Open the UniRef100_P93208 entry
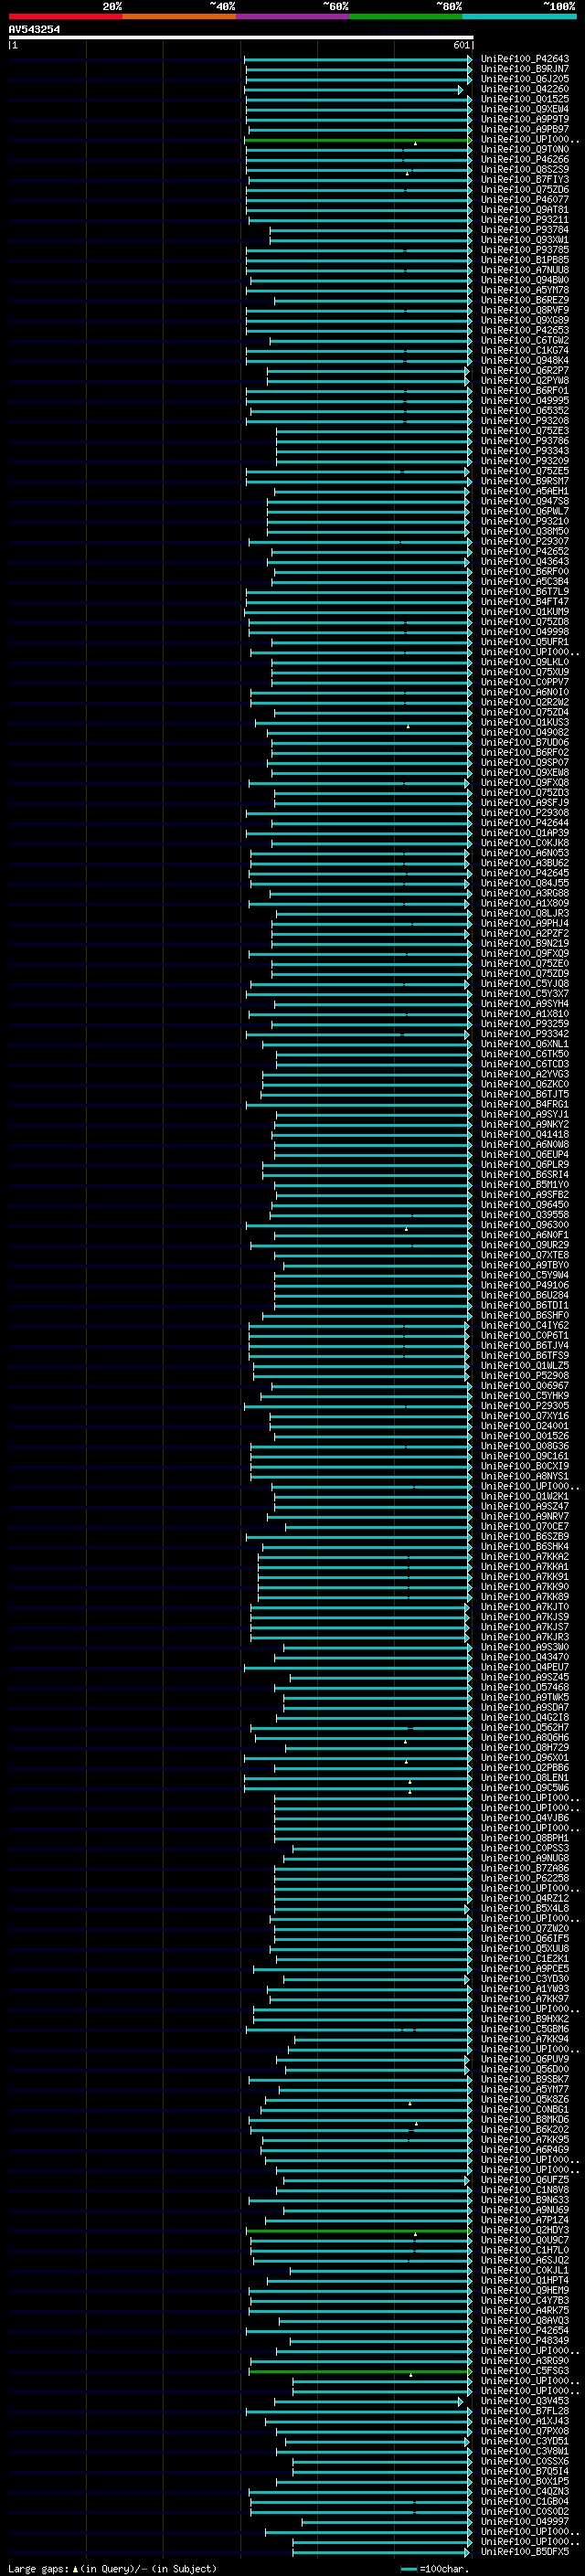 pyautogui.click(x=524, y=421)
